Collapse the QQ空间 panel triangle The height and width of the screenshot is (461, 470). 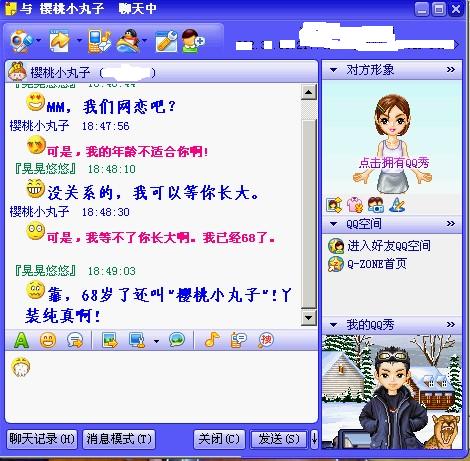(x=333, y=224)
